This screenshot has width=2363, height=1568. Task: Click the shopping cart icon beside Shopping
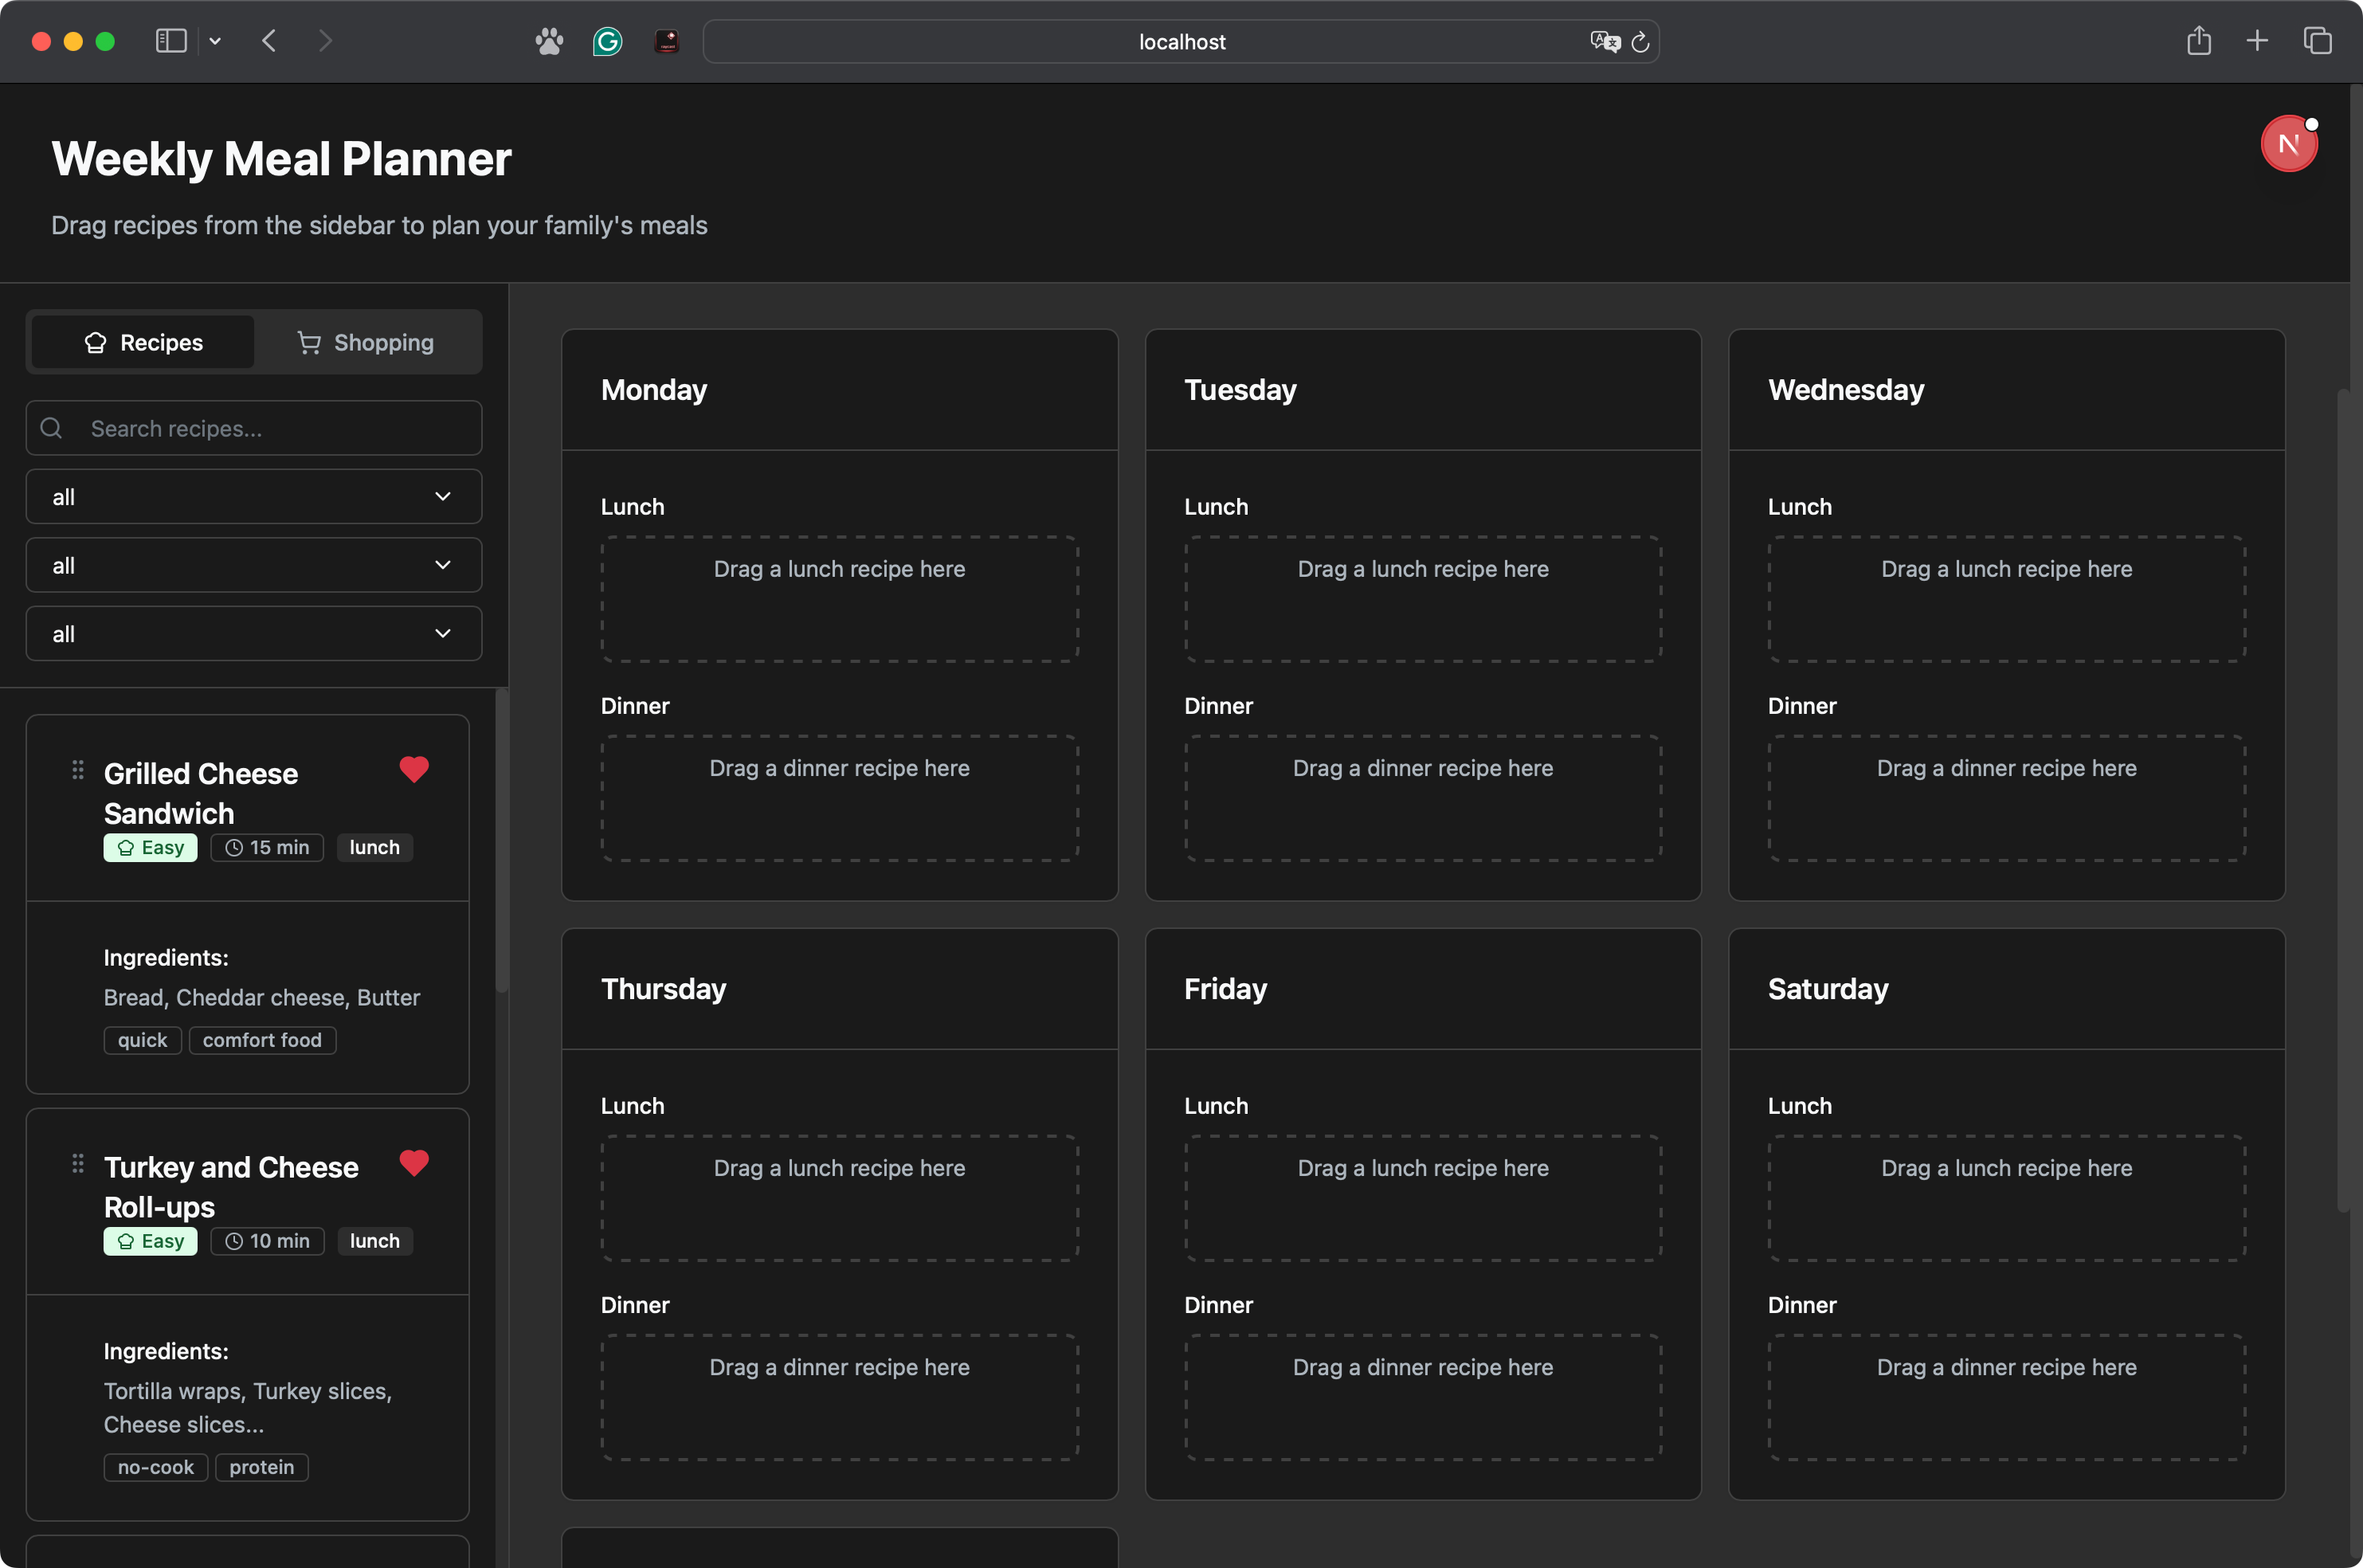click(x=308, y=342)
